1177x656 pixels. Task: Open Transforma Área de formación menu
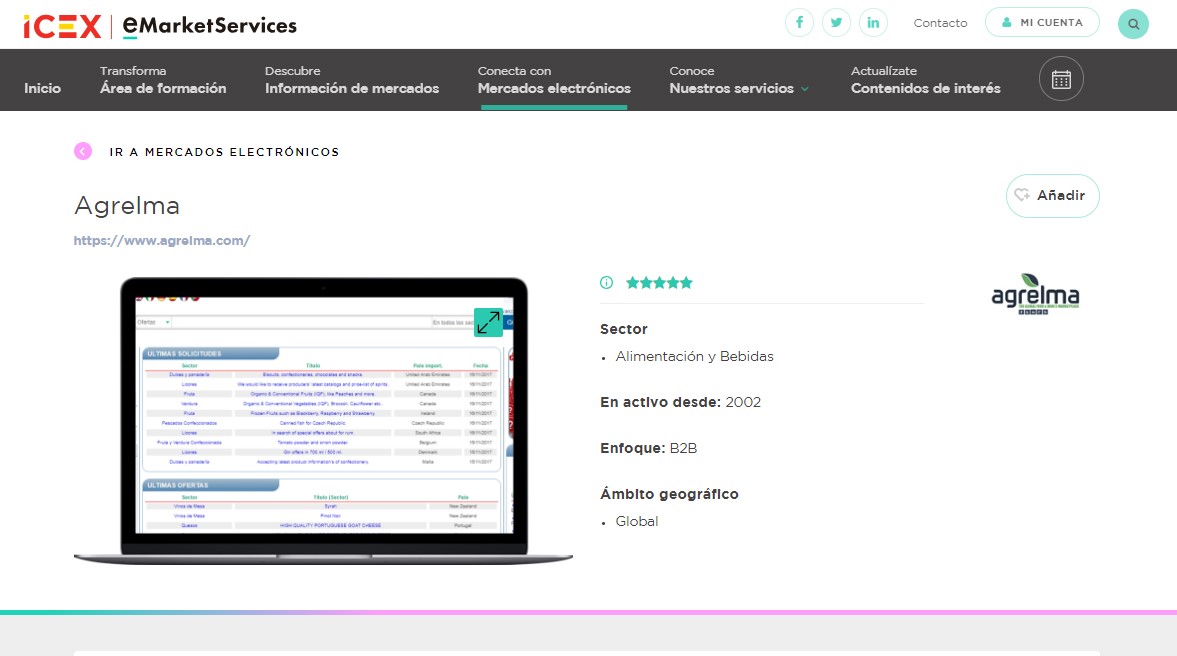(163, 80)
